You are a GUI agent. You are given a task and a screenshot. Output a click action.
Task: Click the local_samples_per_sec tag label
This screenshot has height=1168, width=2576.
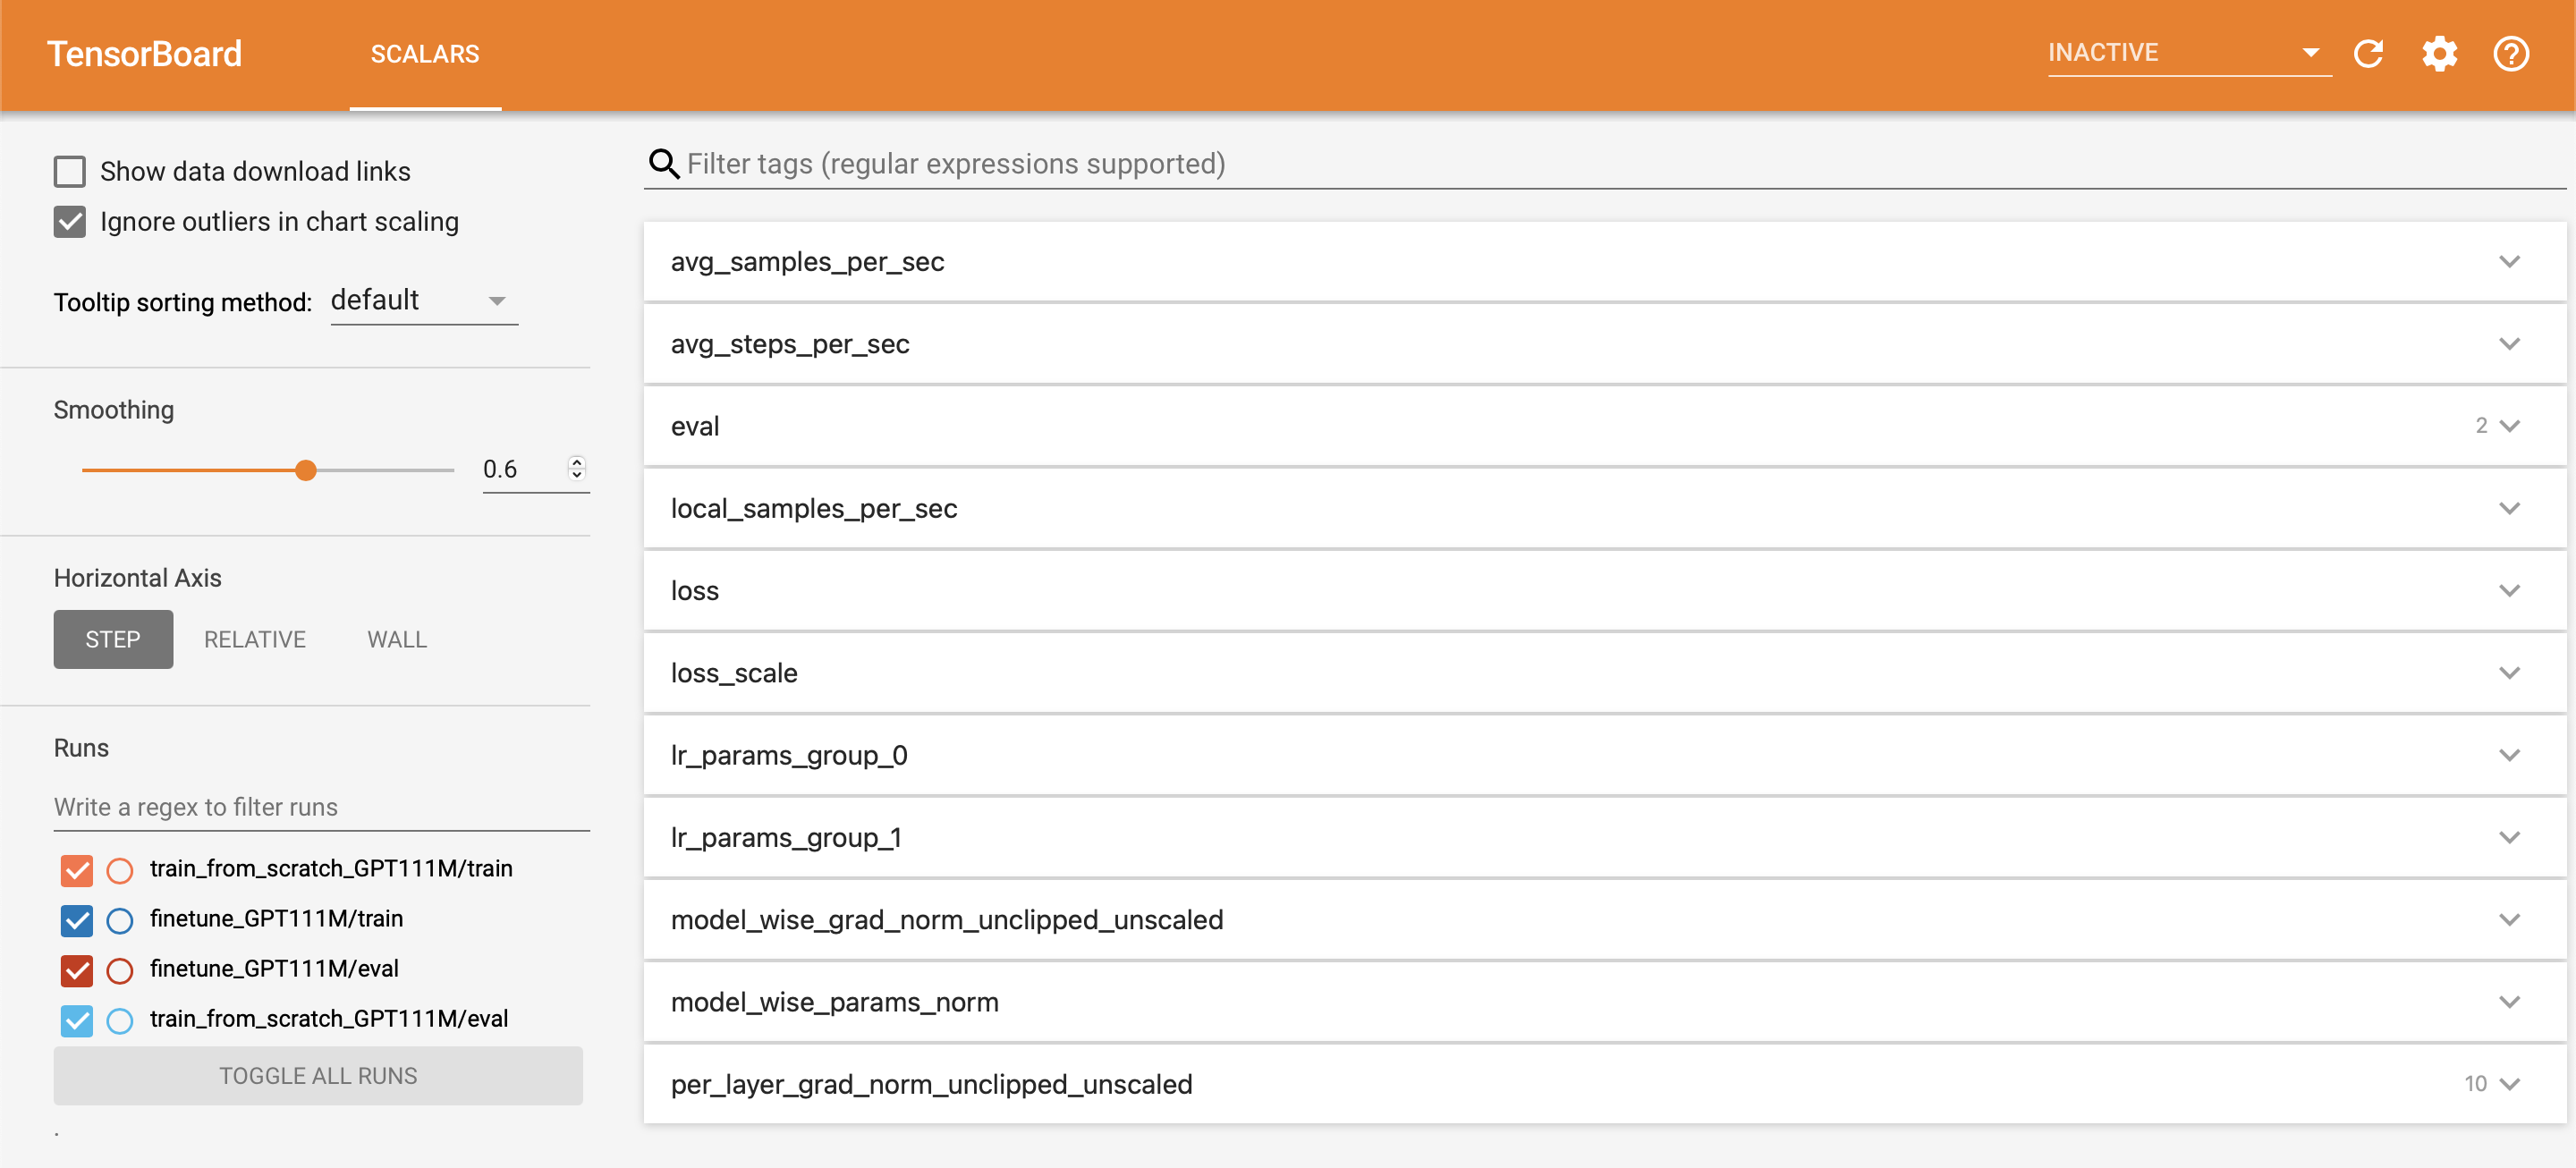click(x=814, y=508)
